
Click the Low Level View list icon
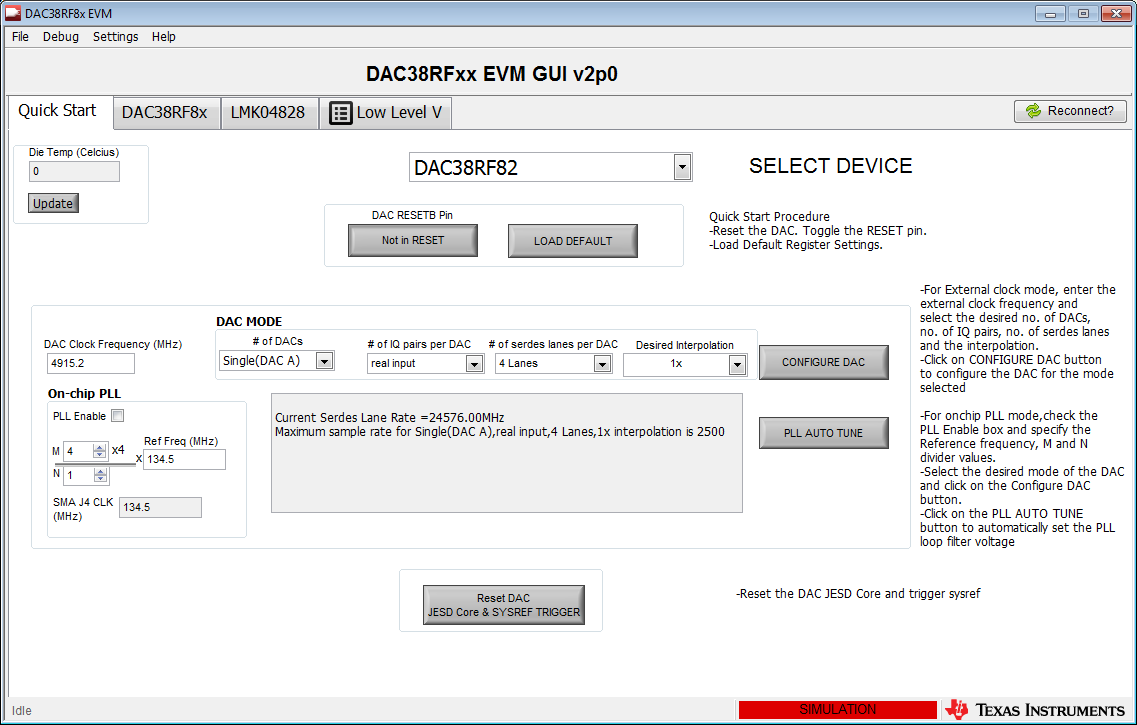click(341, 113)
